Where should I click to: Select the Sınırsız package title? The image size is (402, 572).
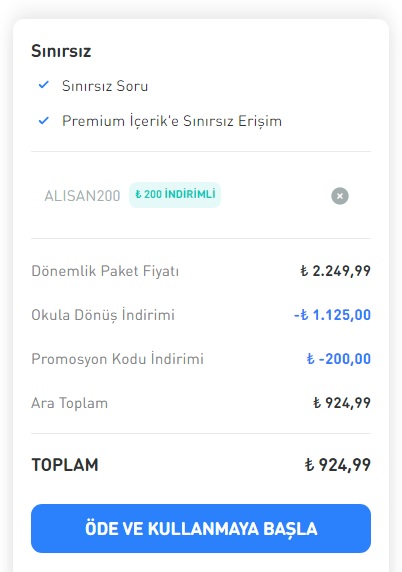click(61, 51)
